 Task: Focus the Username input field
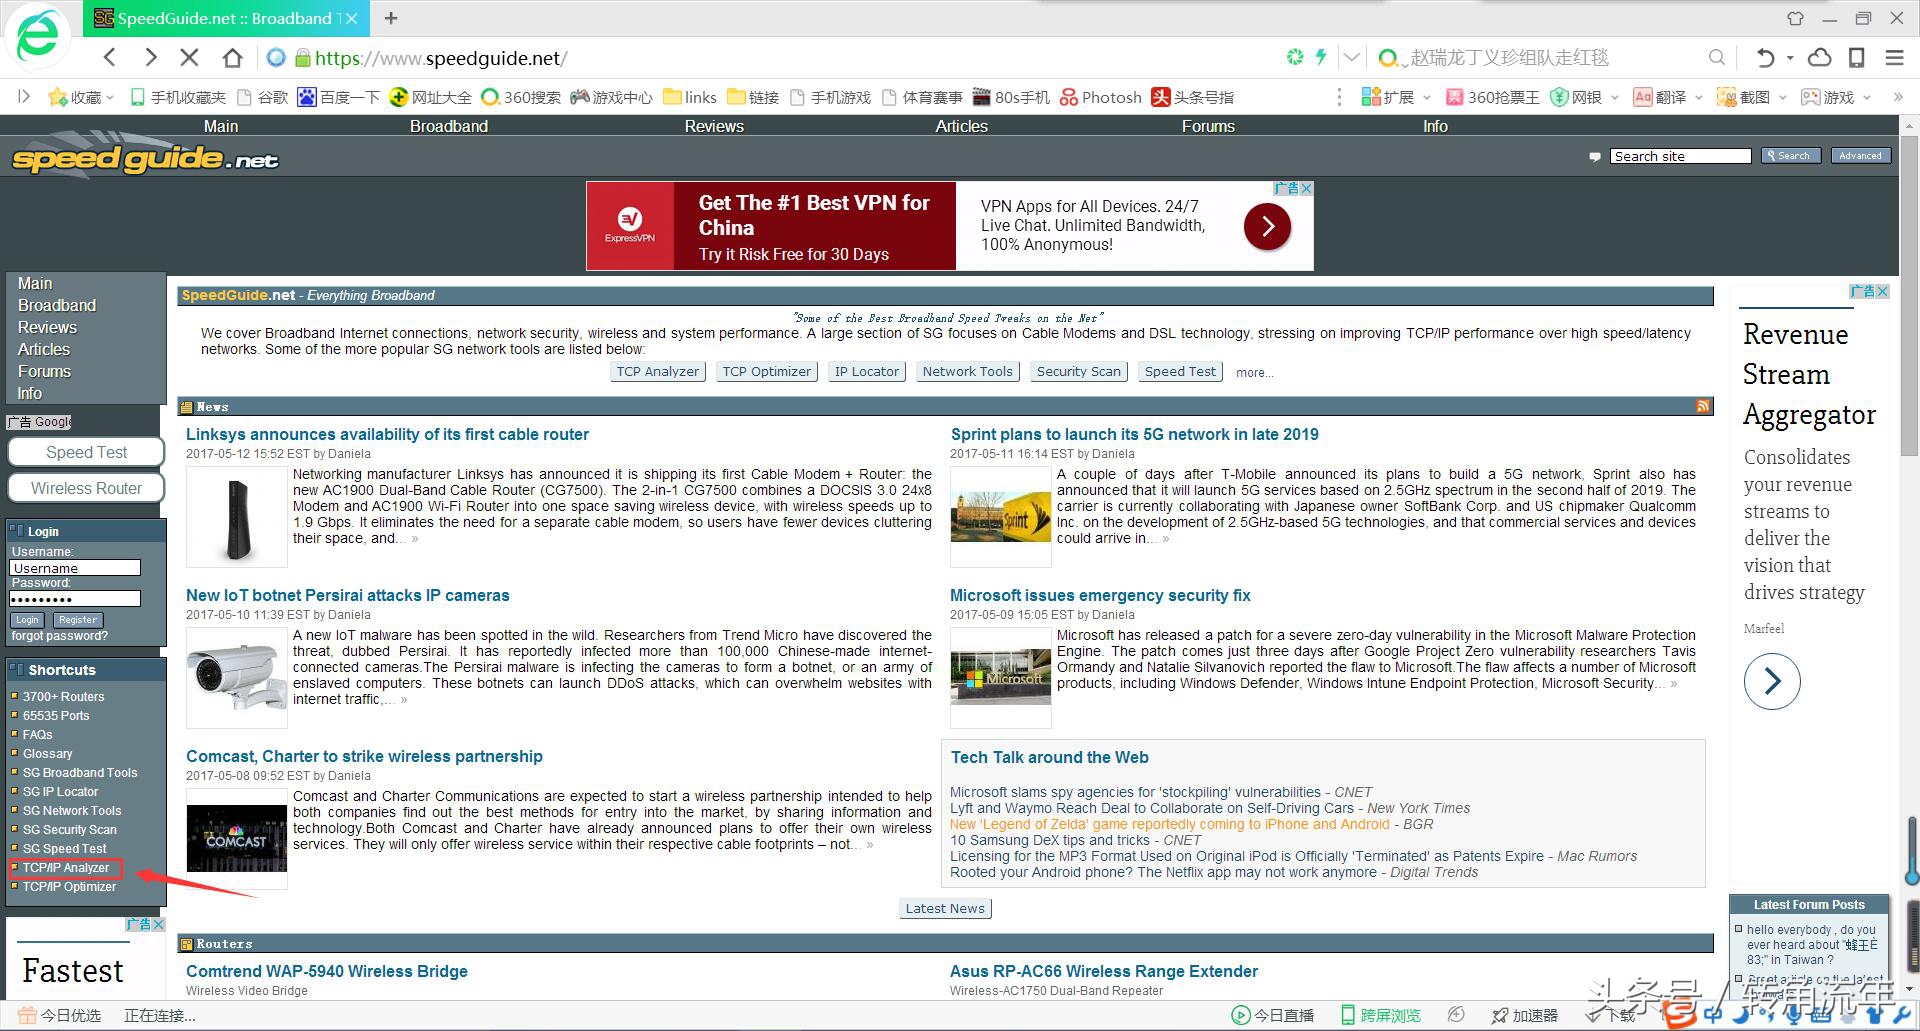pyautogui.click(x=75, y=568)
